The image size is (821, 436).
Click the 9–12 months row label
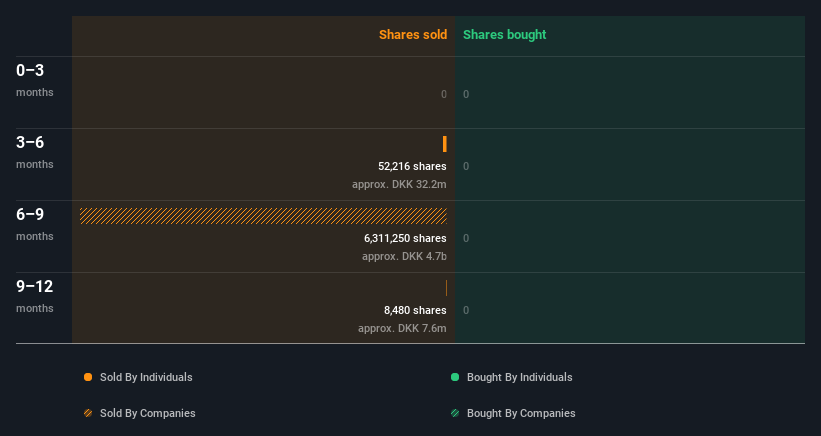click(35, 296)
